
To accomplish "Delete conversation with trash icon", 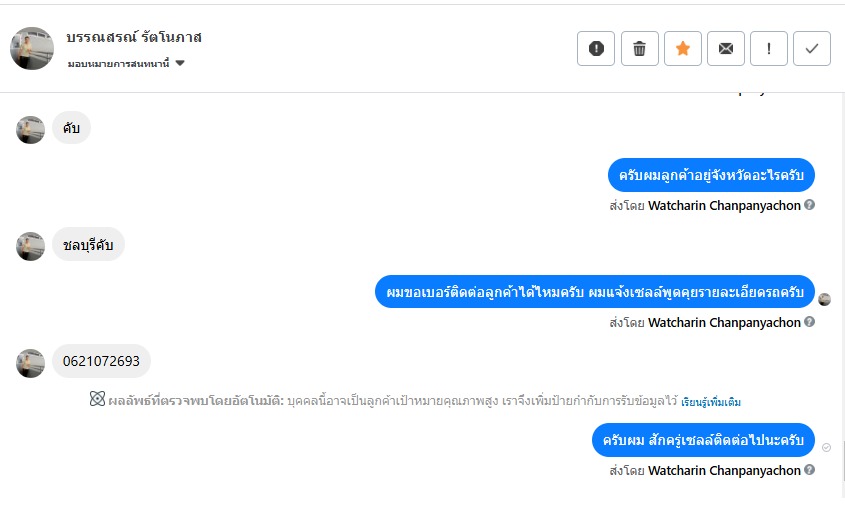I will tap(639, 48).
